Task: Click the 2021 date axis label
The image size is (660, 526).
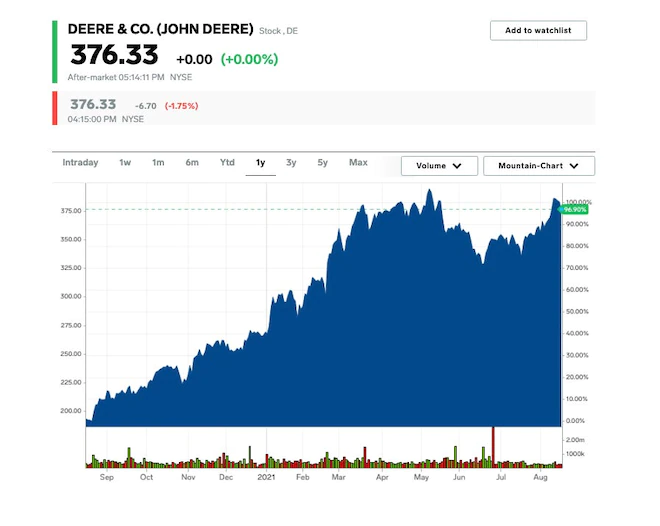Action: pyautogui.click(x=266, y=477)
